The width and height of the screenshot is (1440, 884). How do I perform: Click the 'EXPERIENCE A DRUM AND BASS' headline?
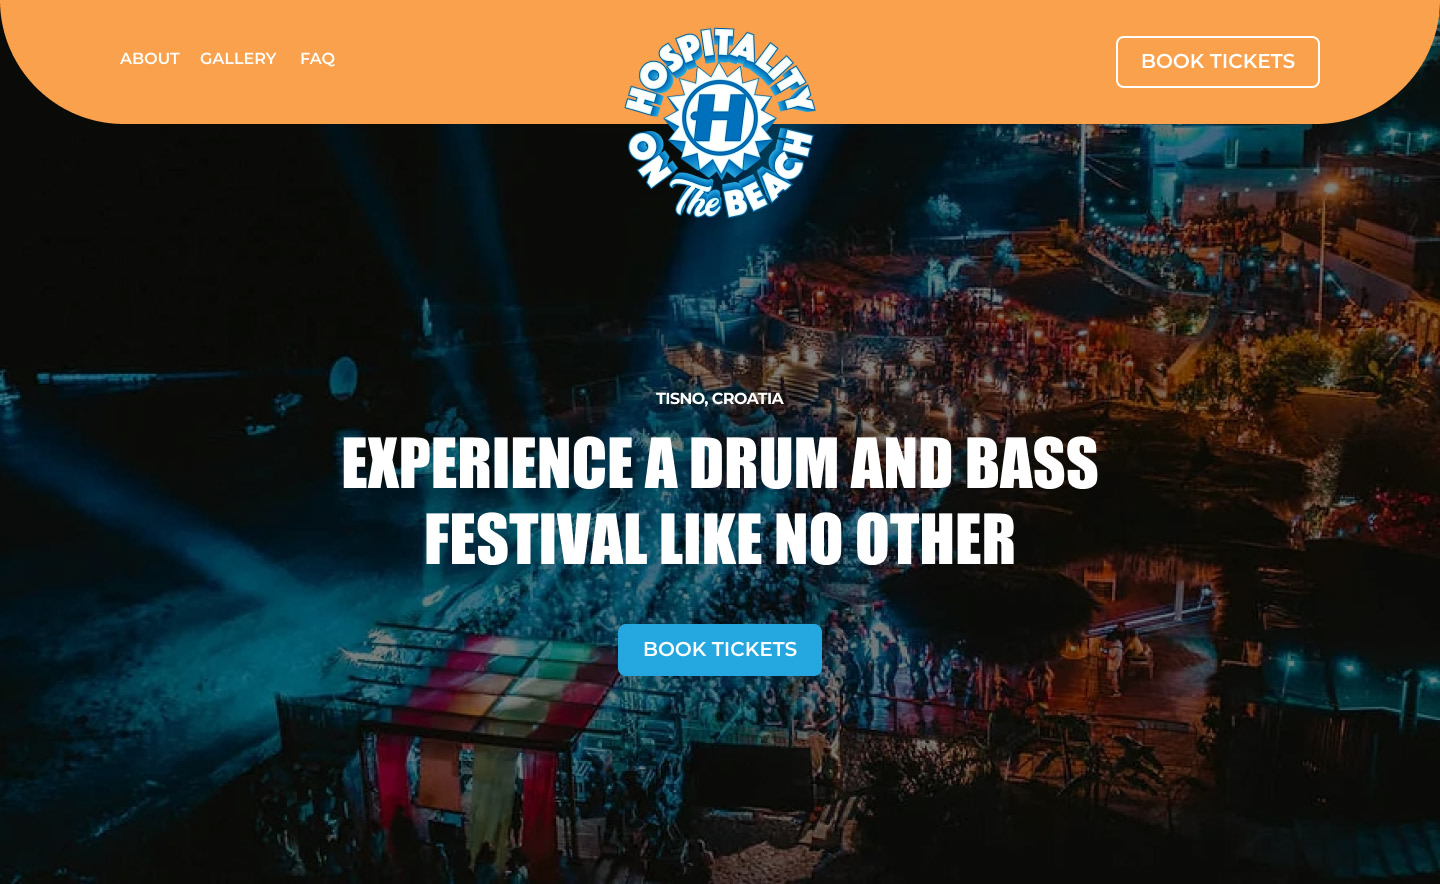point(720,463)
